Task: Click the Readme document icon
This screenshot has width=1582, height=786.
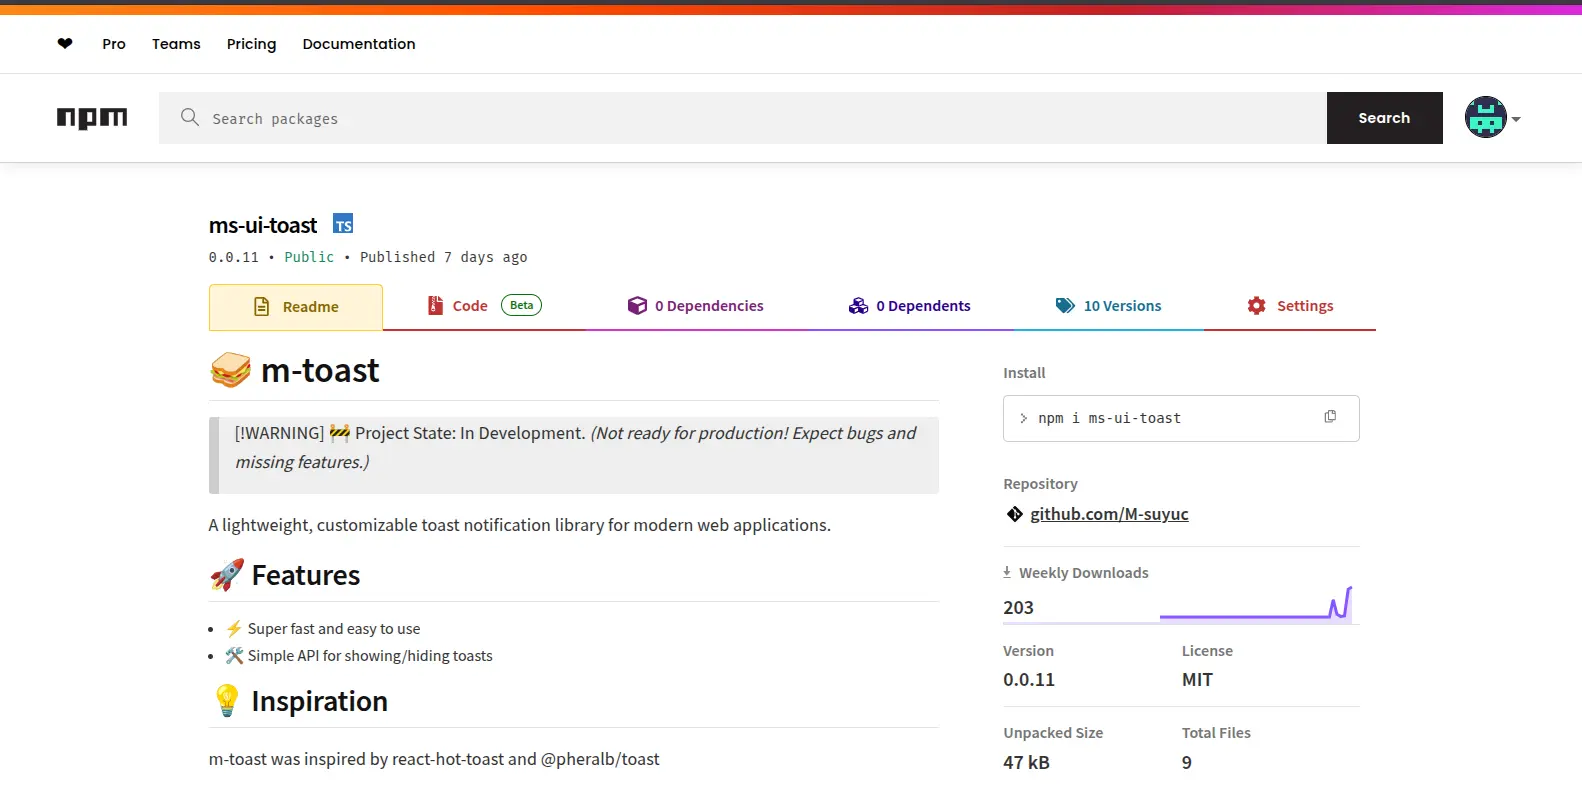Action: [262, 306]
